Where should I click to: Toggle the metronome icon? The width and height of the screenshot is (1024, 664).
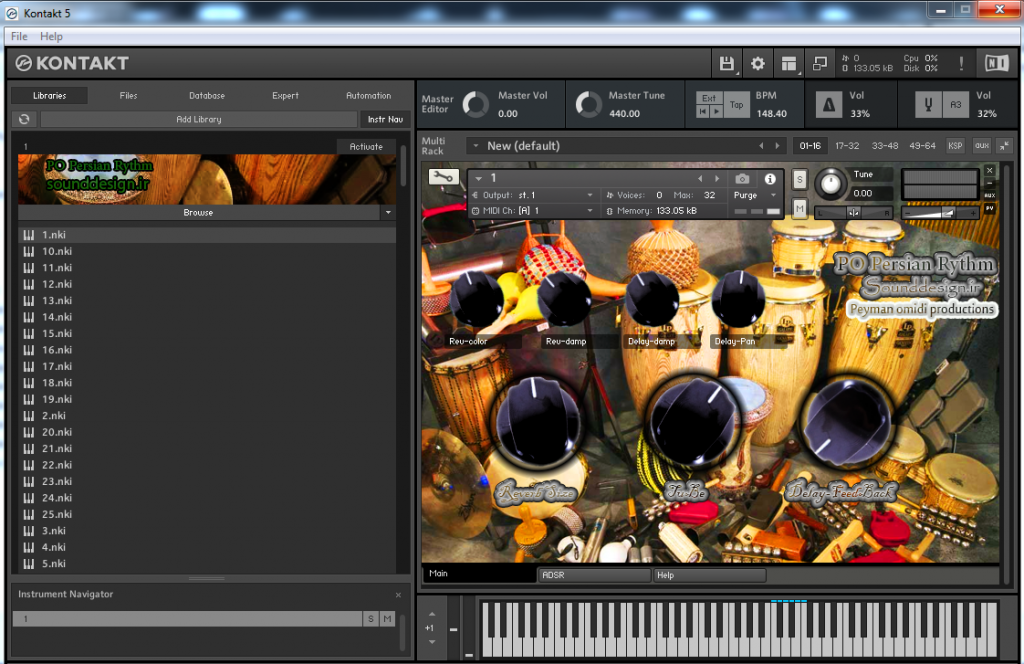click(829, 104)
